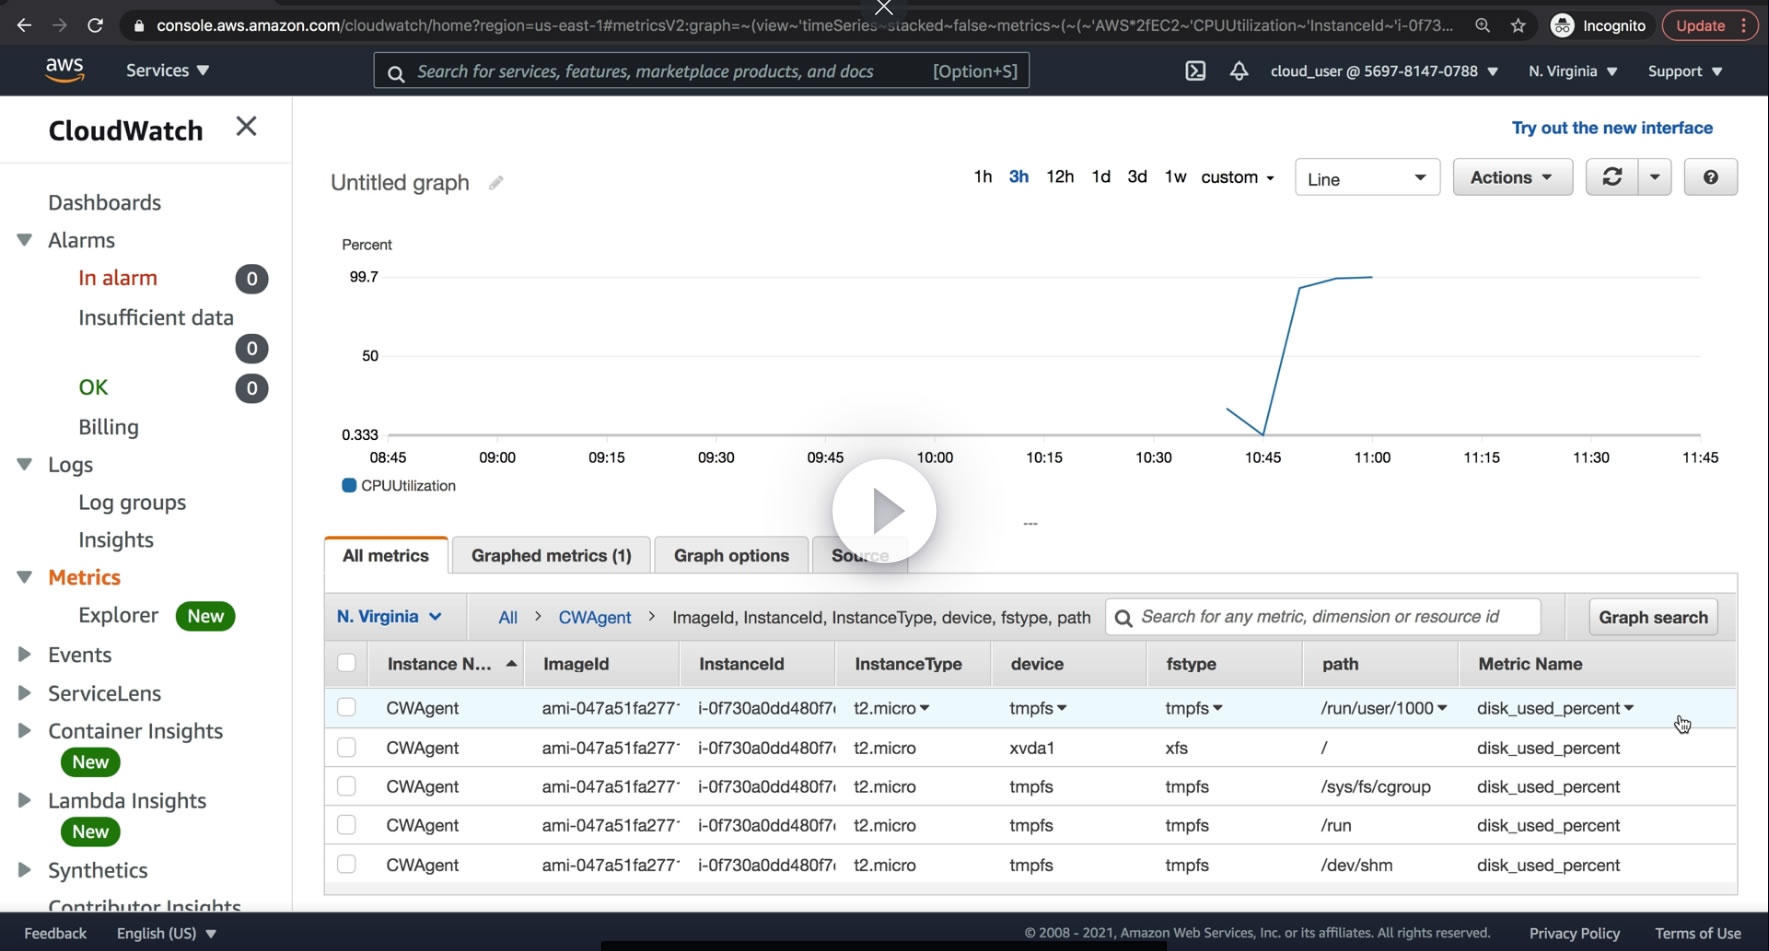Click the browser zoom magnifier icon
Screen dimensions: 1769x951
point(1482,26)
